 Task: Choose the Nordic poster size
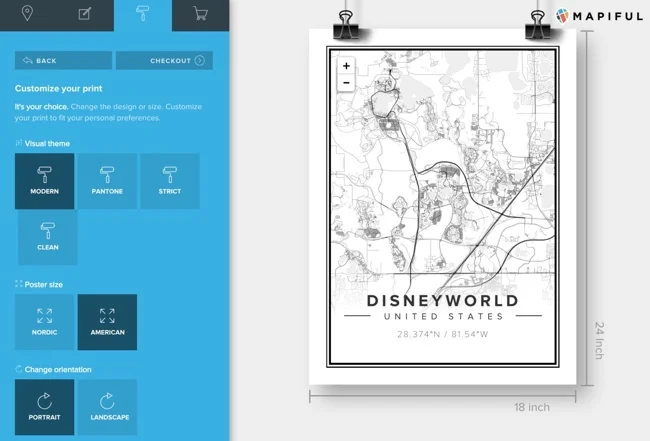[x=45, y=322]
